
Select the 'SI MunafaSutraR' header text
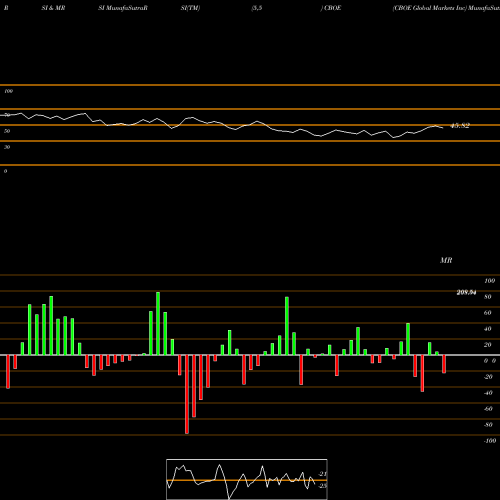123,8
